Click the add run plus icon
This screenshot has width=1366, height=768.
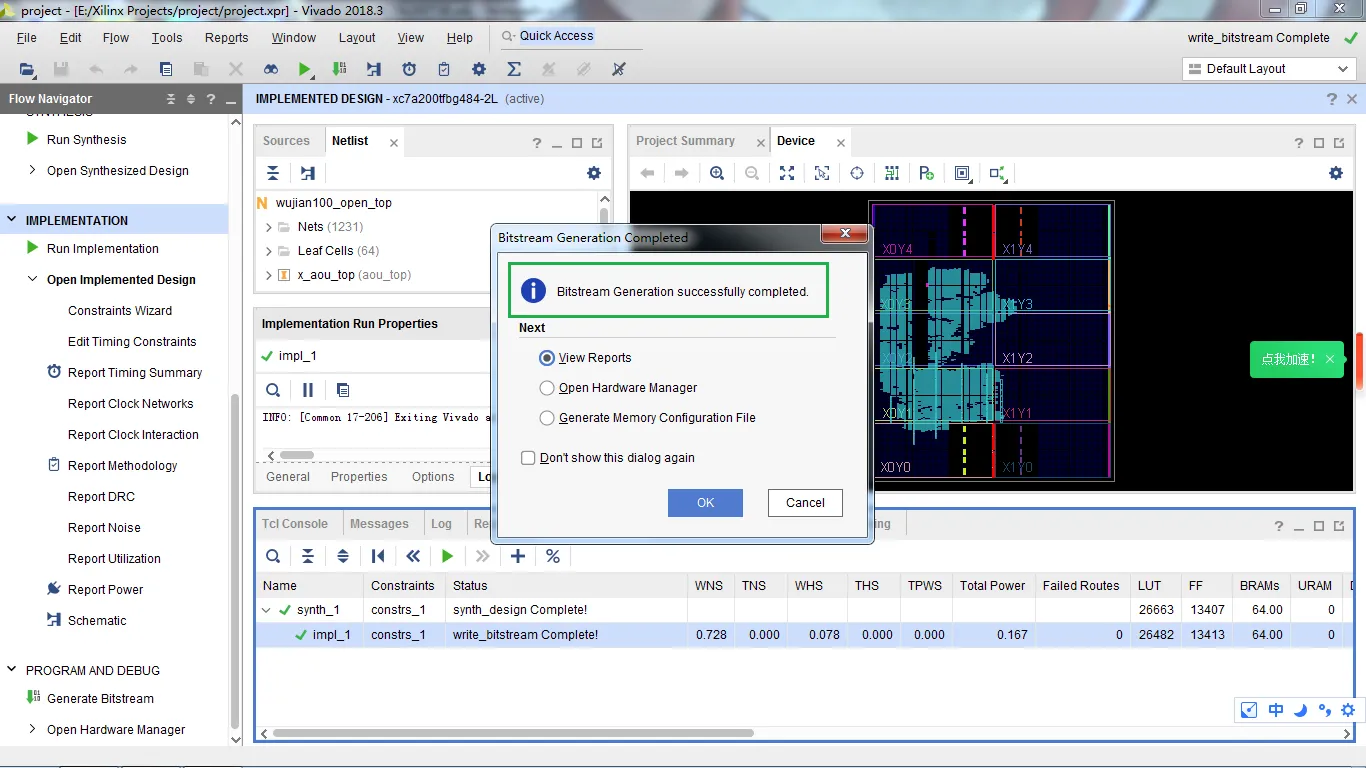518,556
